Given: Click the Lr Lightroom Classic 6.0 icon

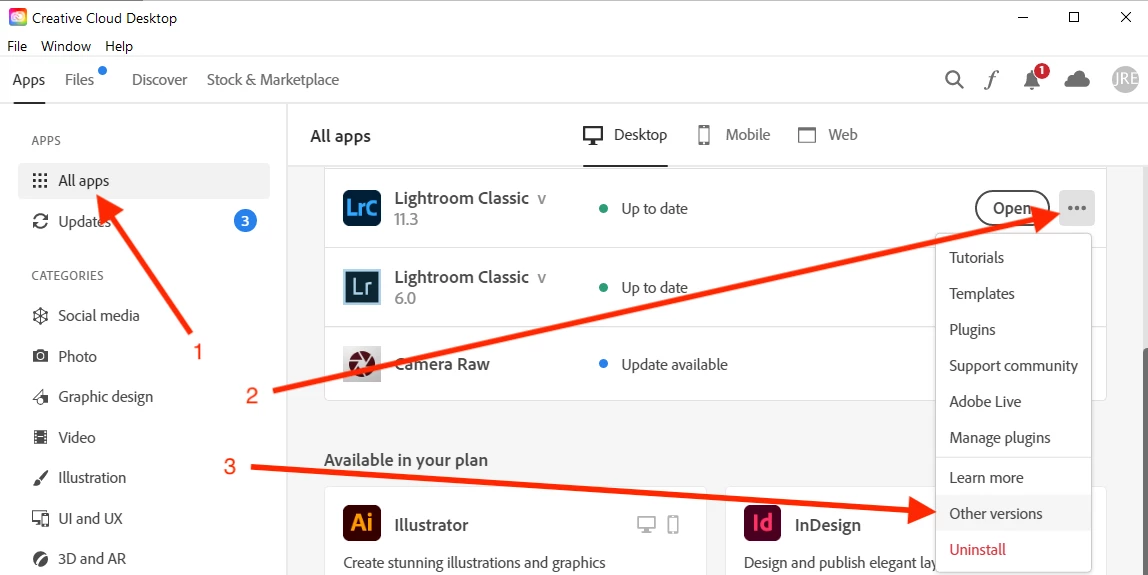Looking at the screenshot, I should [362, 287].
